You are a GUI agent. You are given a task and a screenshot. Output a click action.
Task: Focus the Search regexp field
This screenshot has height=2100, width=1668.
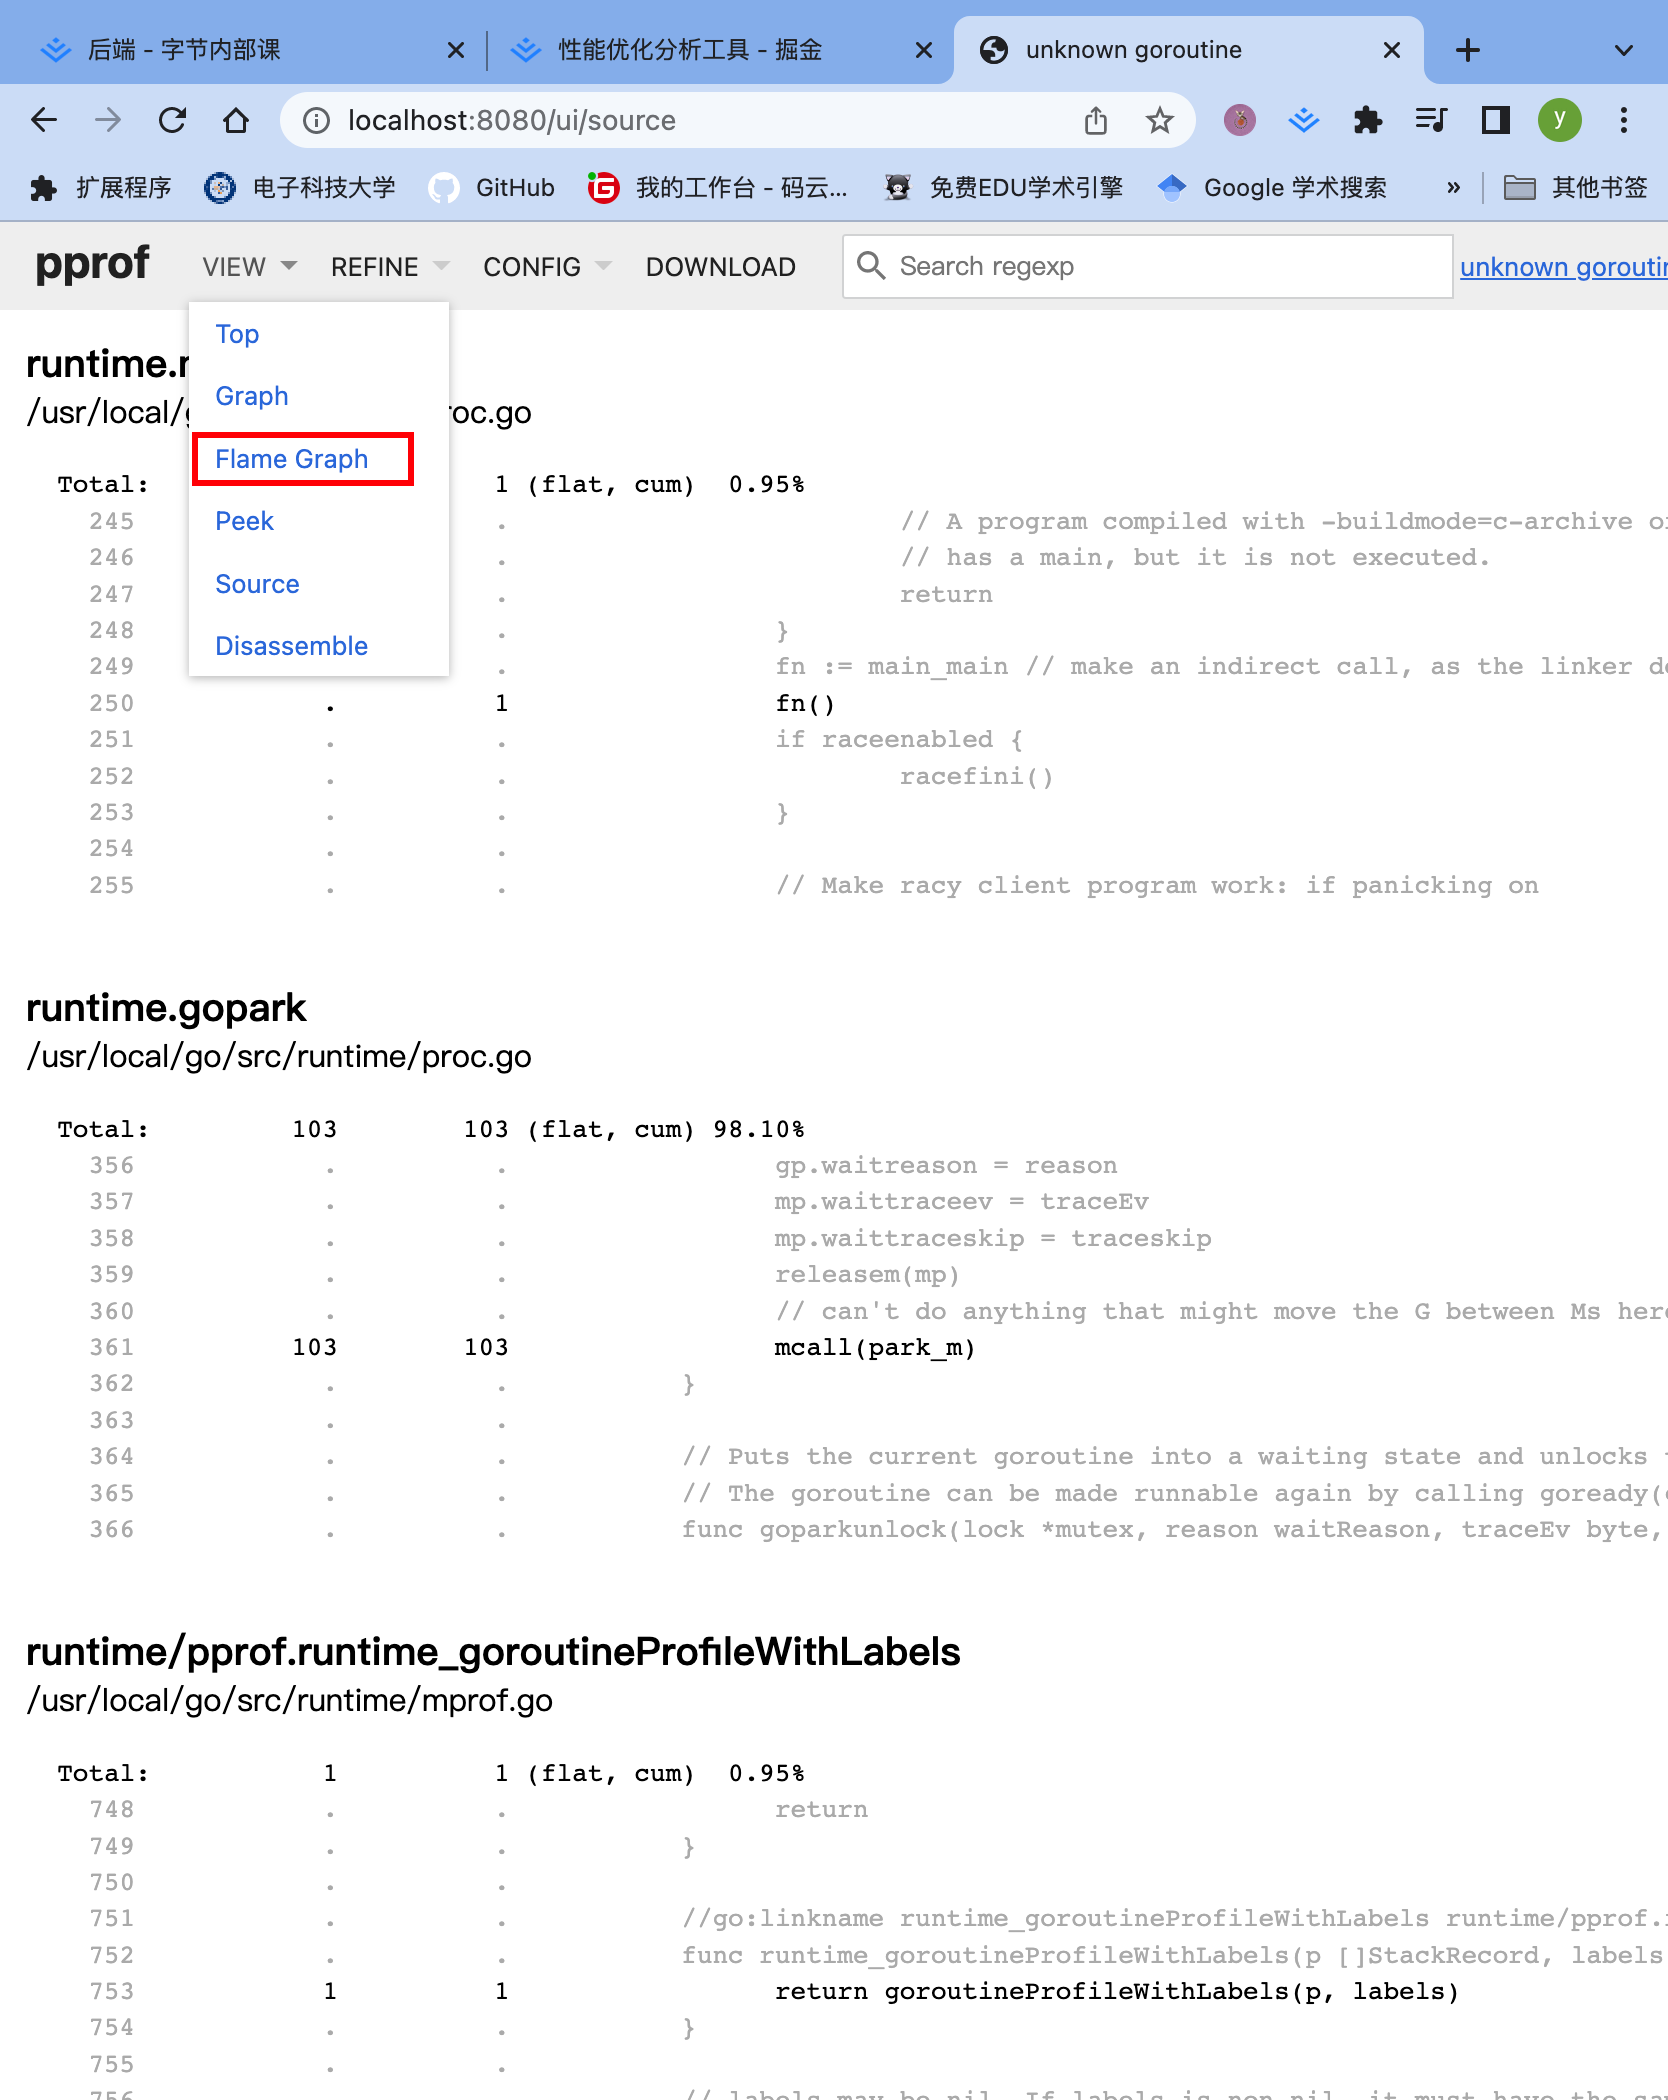point(1148,266)
